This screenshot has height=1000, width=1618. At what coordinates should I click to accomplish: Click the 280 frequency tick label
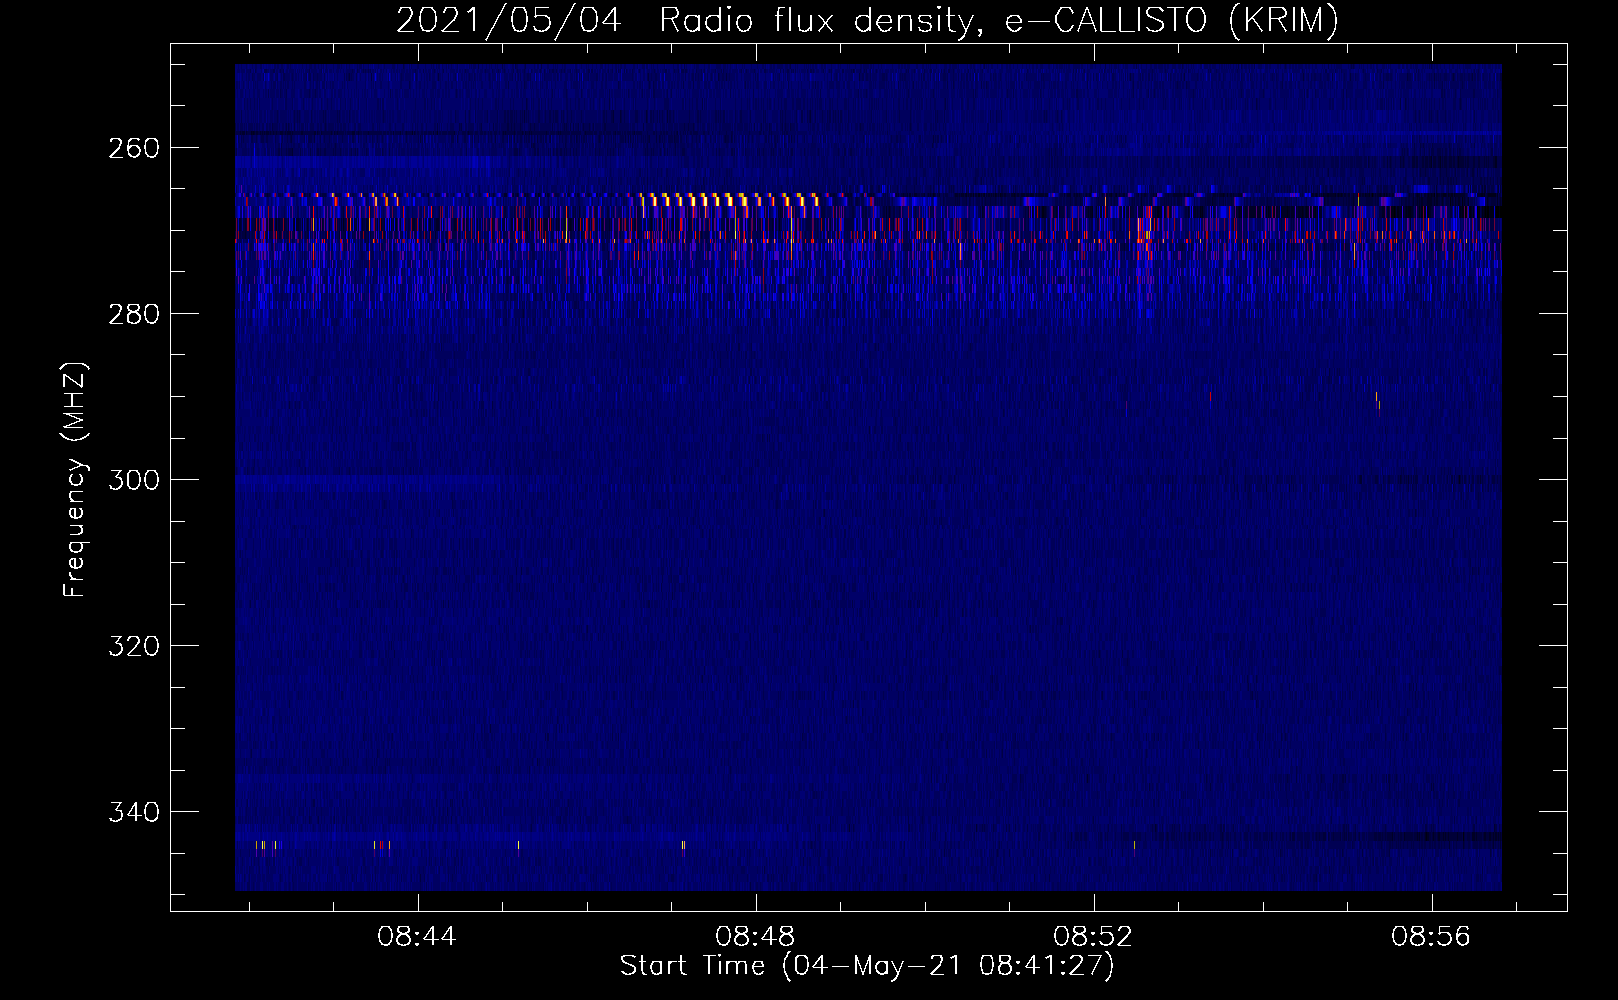point(133,314)
